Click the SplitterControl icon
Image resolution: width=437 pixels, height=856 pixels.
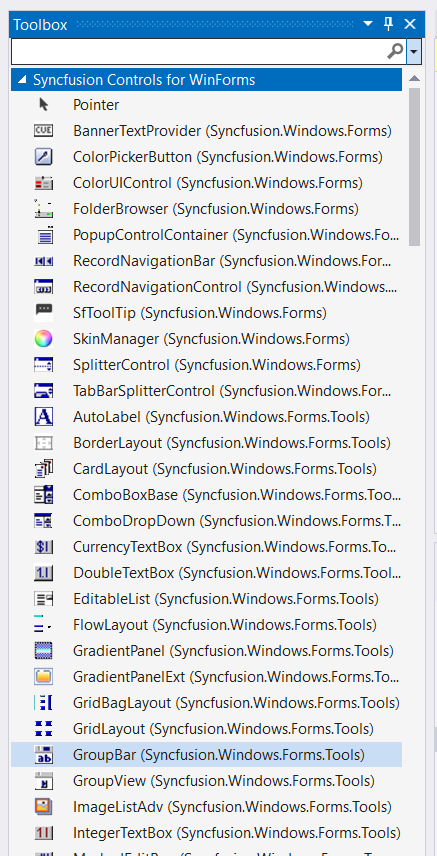click(43, 365)
